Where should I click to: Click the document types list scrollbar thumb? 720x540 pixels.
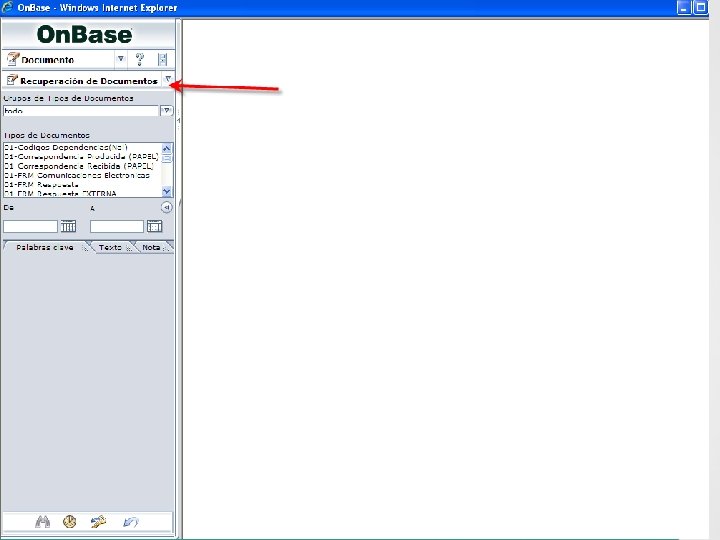(167, 158)
